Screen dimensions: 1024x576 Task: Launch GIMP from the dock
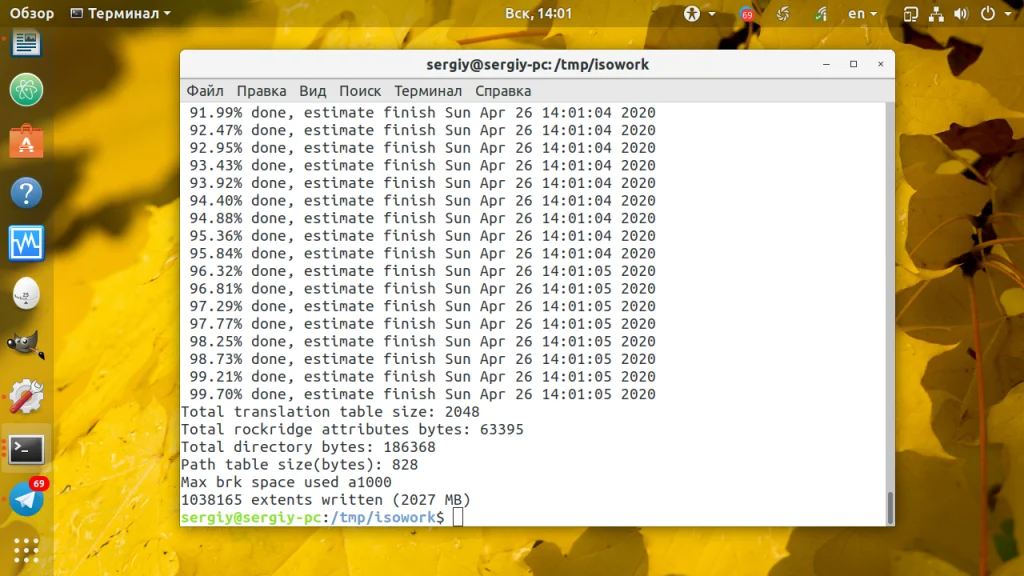coord(26,345)
